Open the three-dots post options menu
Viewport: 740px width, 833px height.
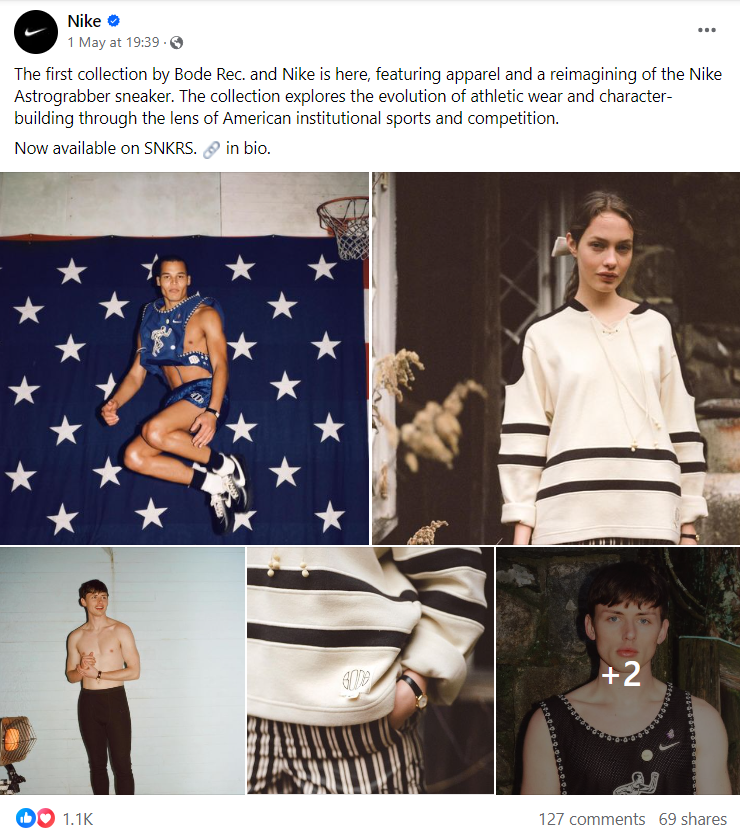pyautogui.click(x=707, y=30)
